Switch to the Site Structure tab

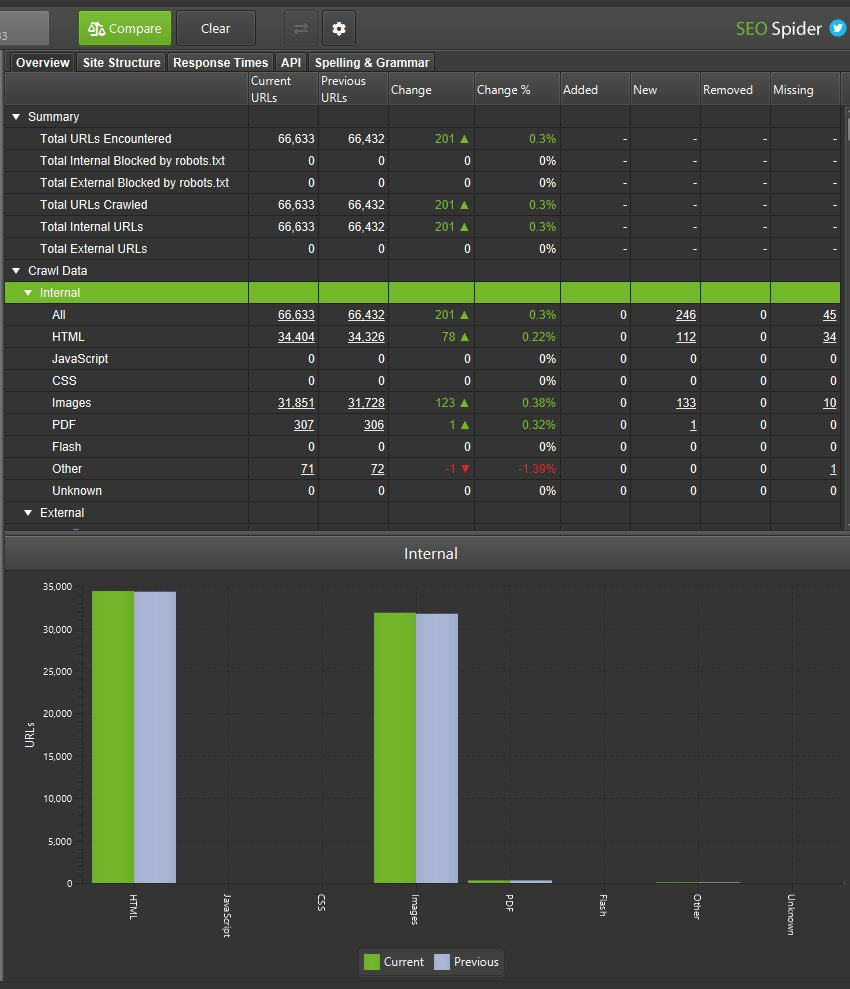(122, 62)
